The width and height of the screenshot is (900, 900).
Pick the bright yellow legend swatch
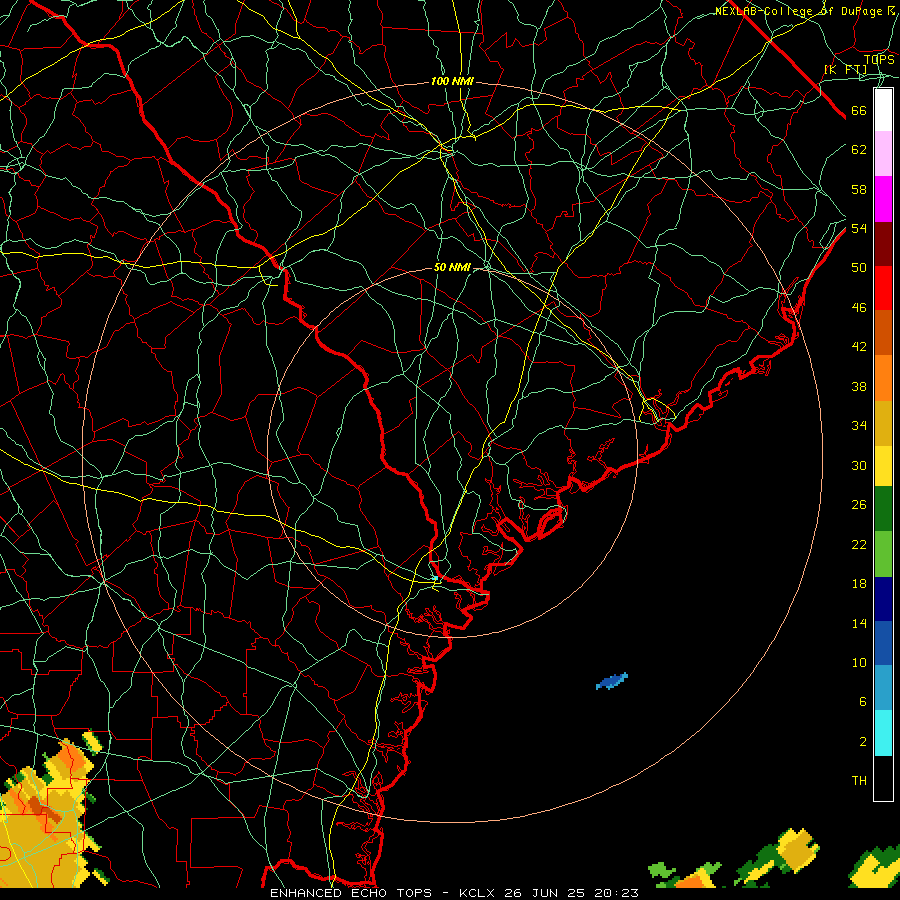pos(883,465)
